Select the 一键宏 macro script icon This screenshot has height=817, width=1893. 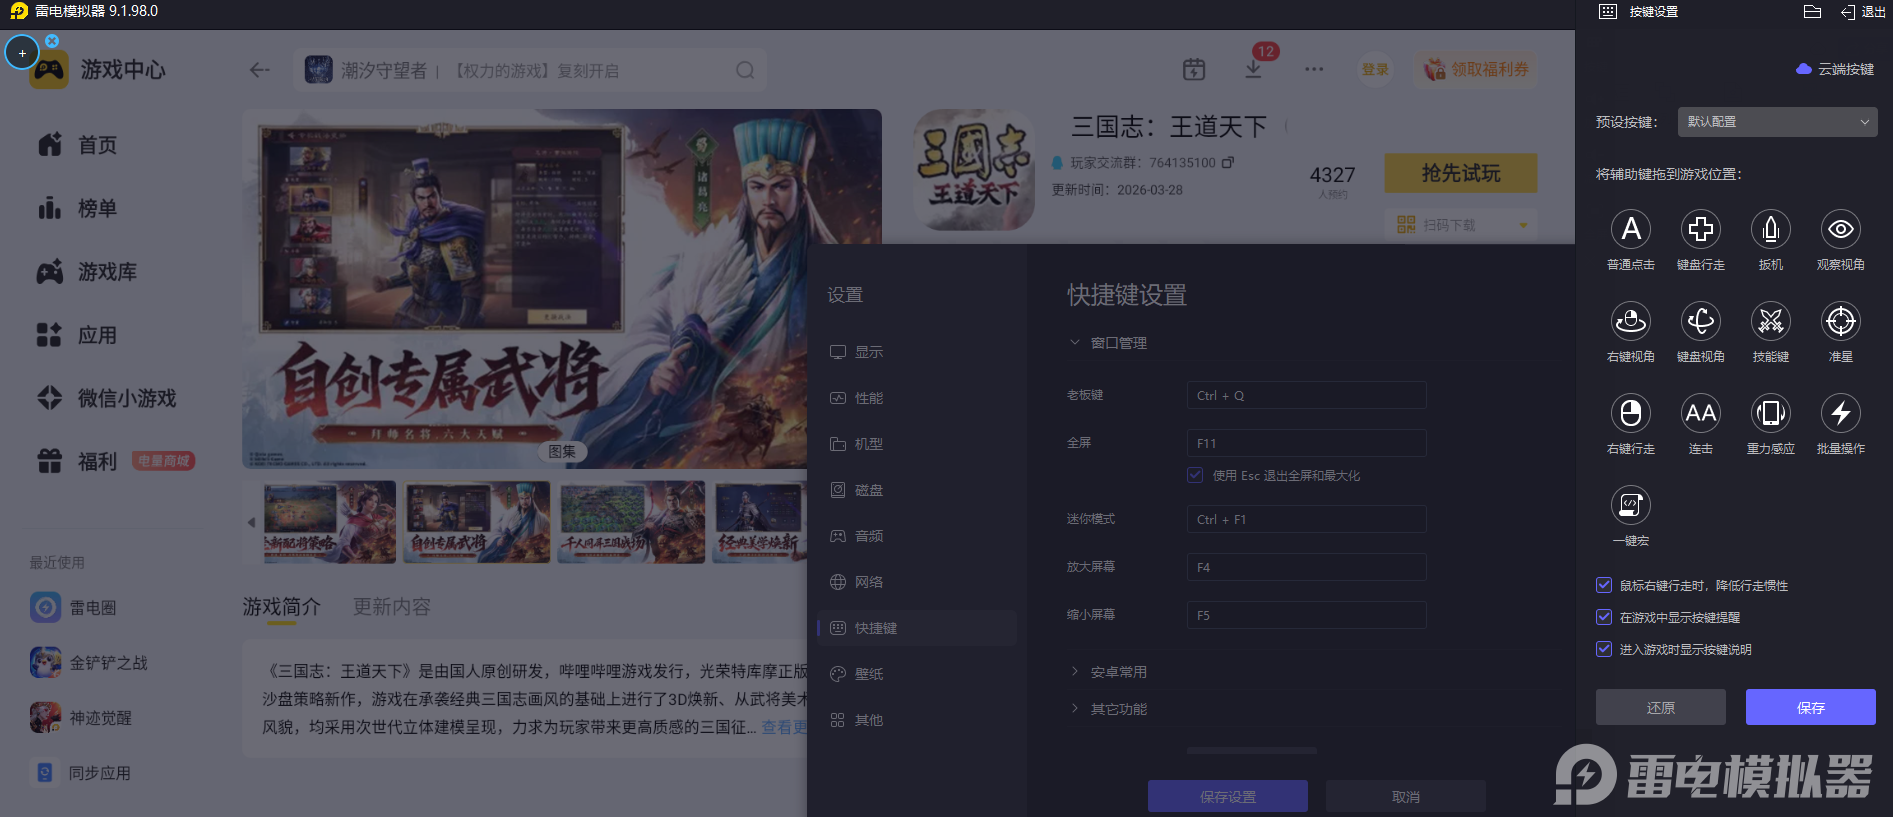coord(1631,506)
